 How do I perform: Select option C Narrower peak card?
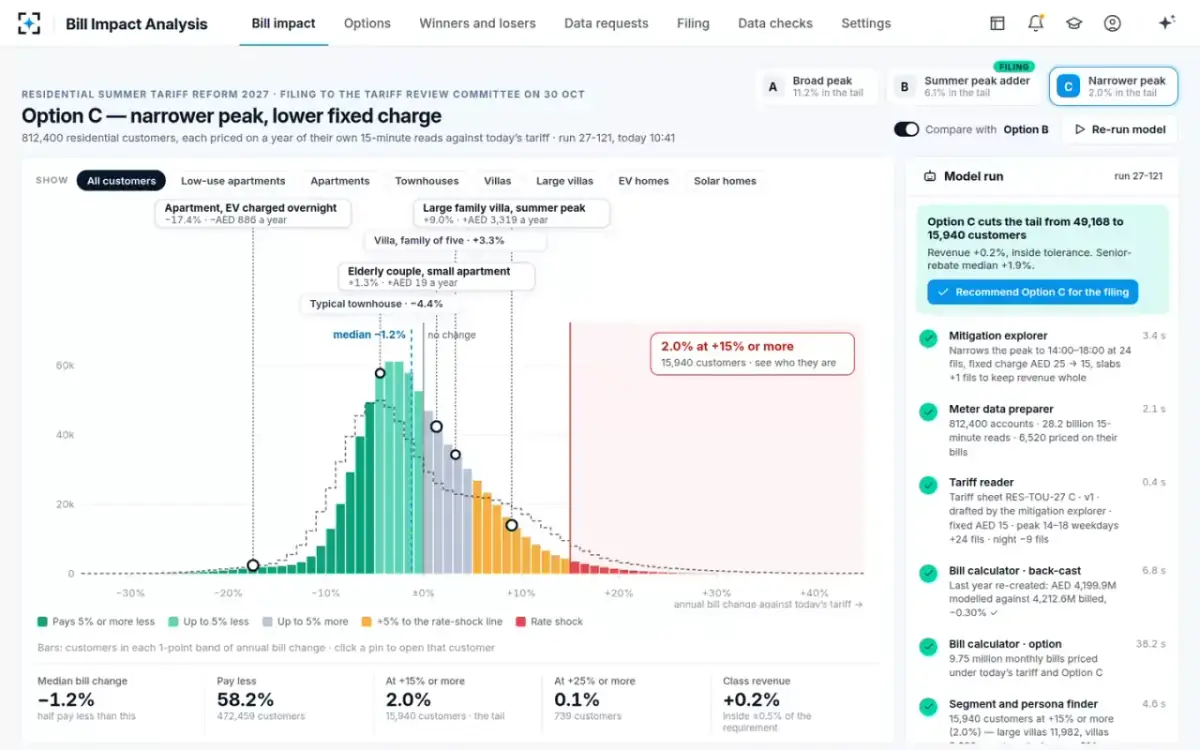point(1113,87)
